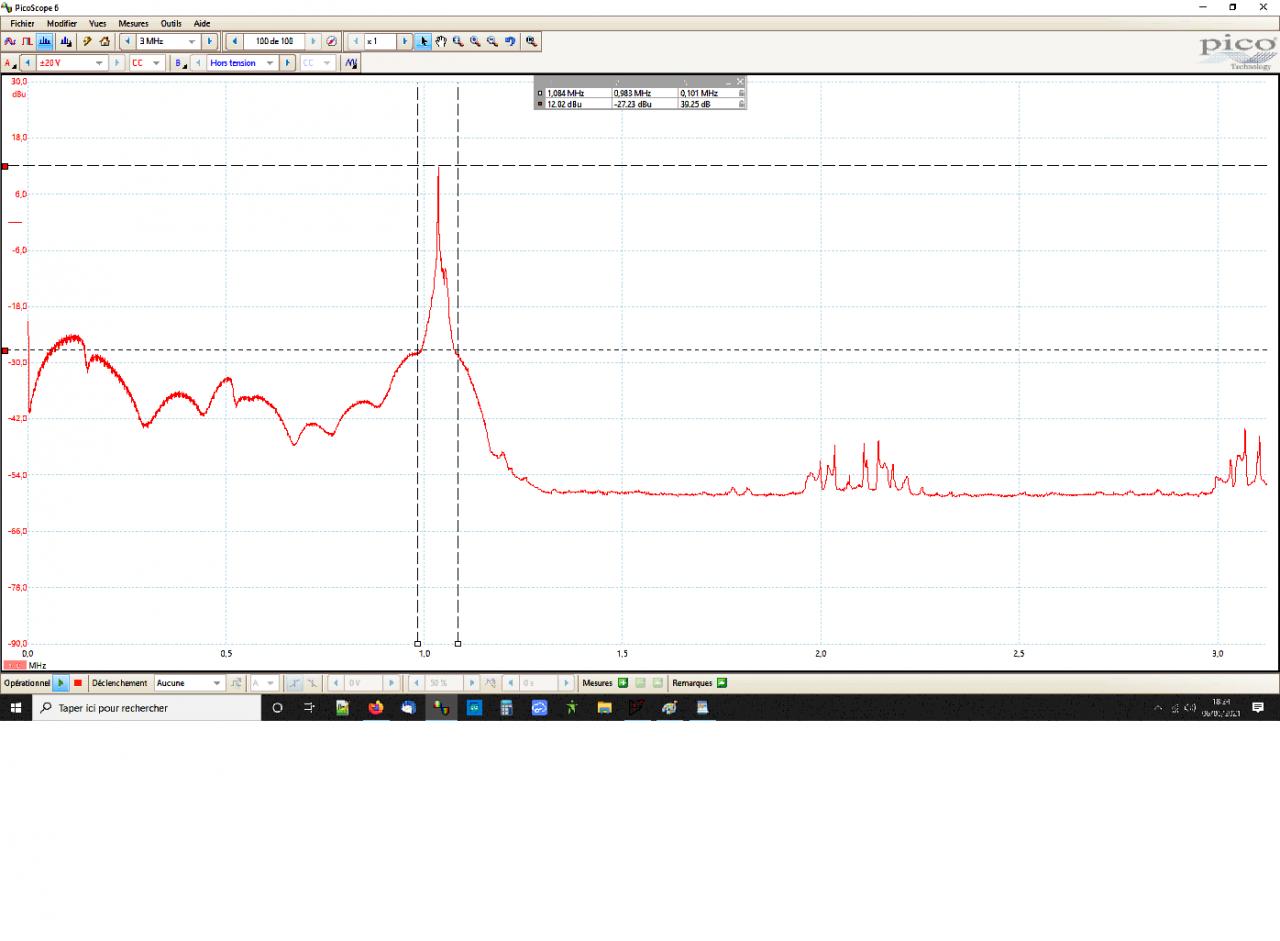Open the Aucune trigger mode dropdown
This screenshot has height=941, width=1280.
coord(217,683)
